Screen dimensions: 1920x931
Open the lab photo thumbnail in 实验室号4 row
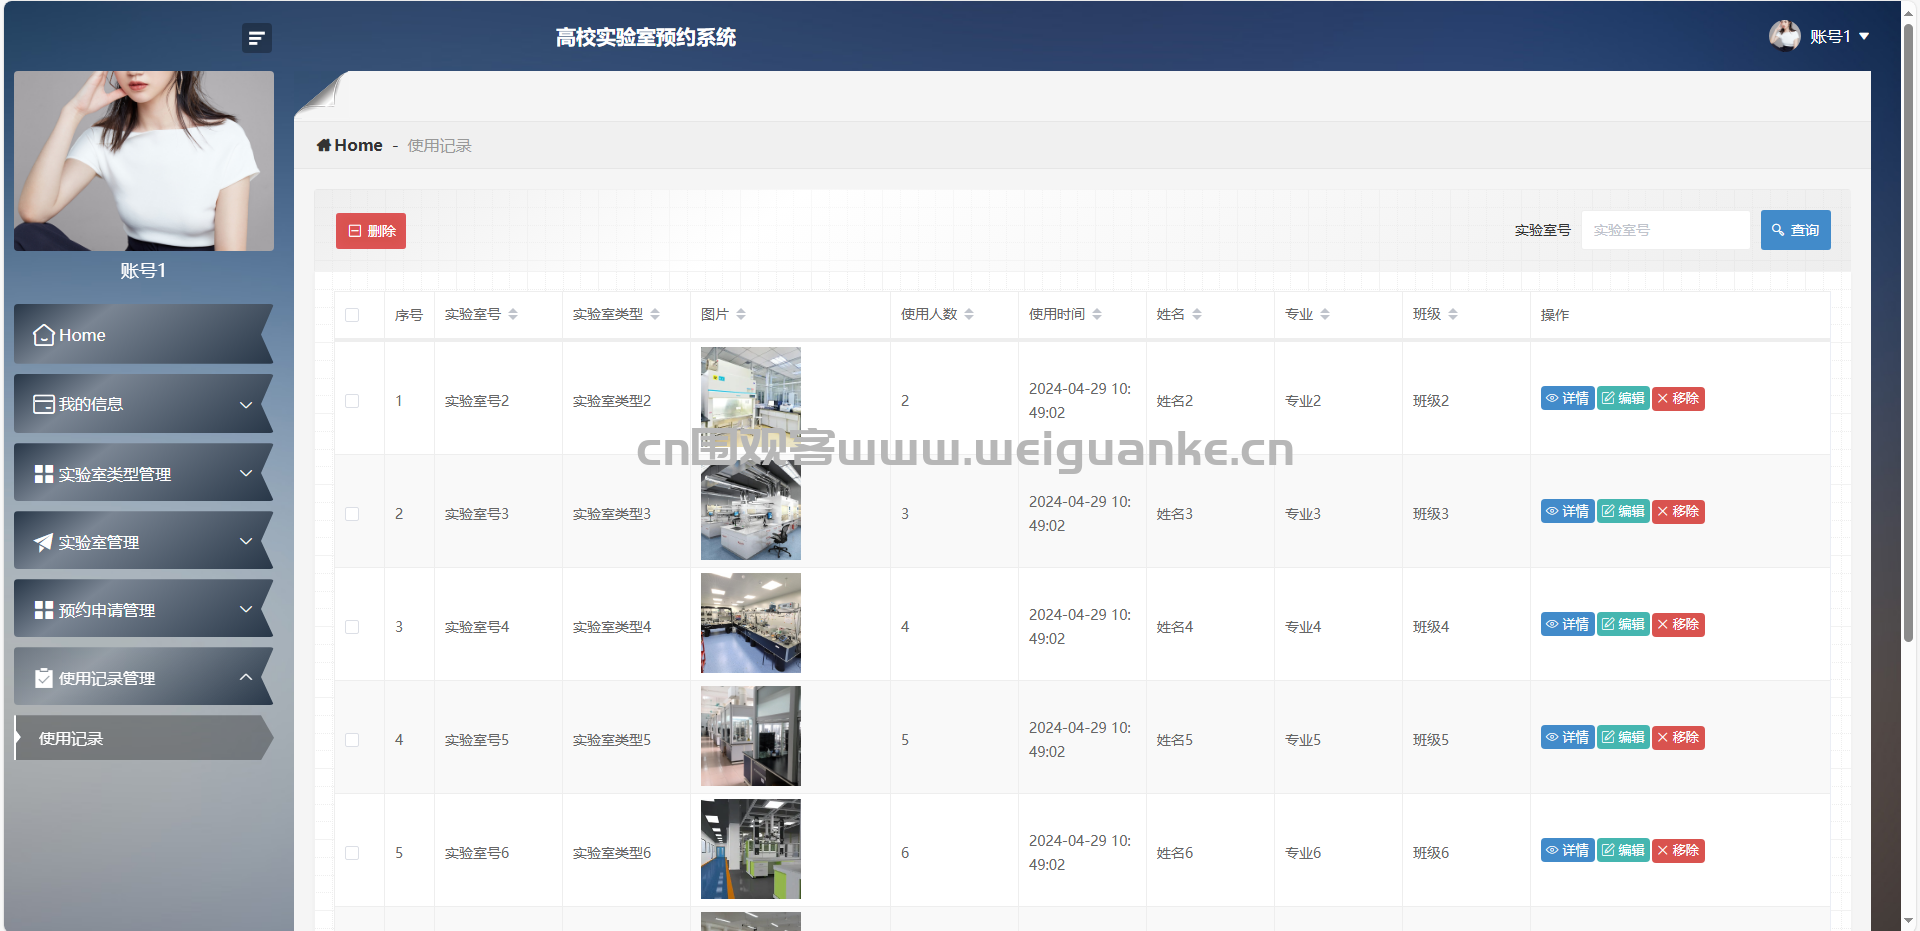(751, 623)
